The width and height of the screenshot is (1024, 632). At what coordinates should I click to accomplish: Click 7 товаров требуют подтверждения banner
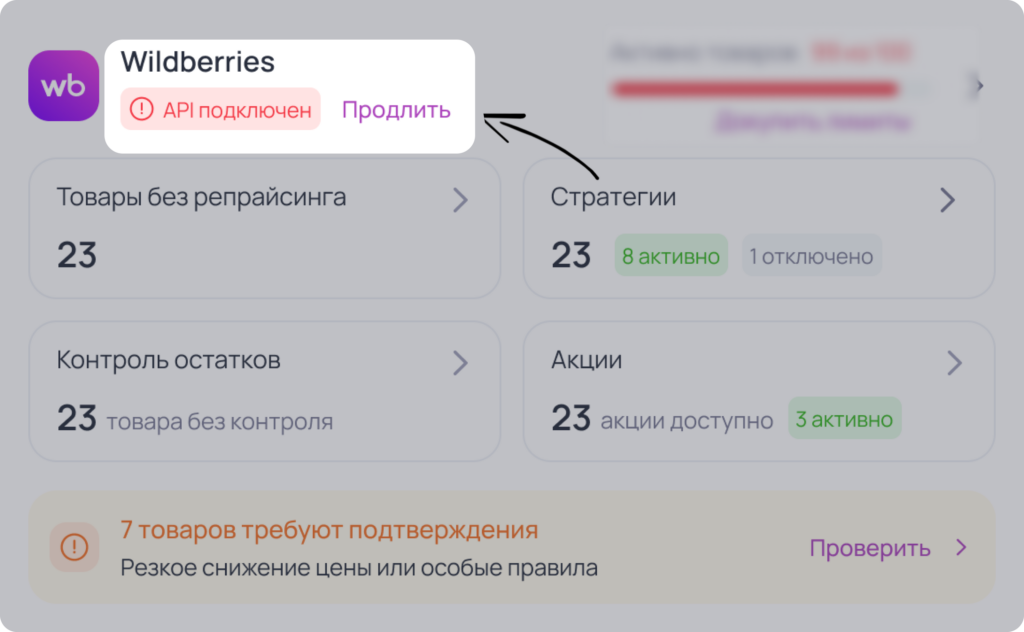tap(512, 547)
